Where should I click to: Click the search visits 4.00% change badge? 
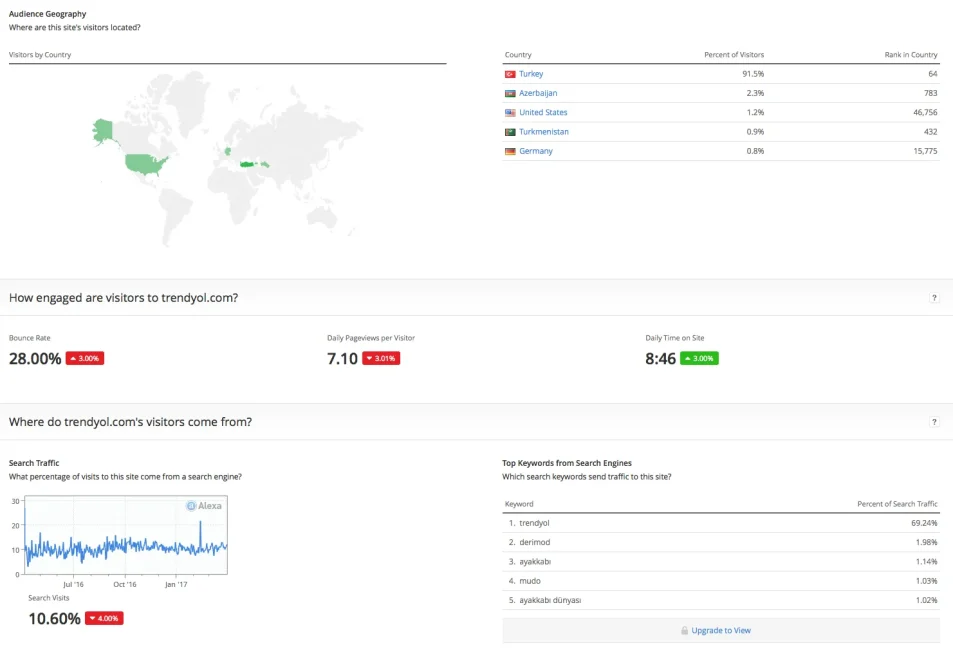point(104,618)
